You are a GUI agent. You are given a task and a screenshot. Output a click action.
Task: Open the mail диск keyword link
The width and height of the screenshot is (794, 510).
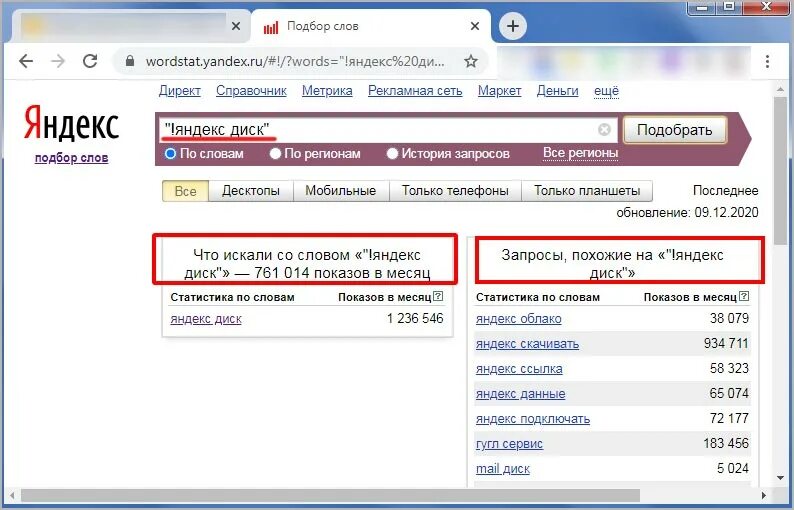(503, 469)
